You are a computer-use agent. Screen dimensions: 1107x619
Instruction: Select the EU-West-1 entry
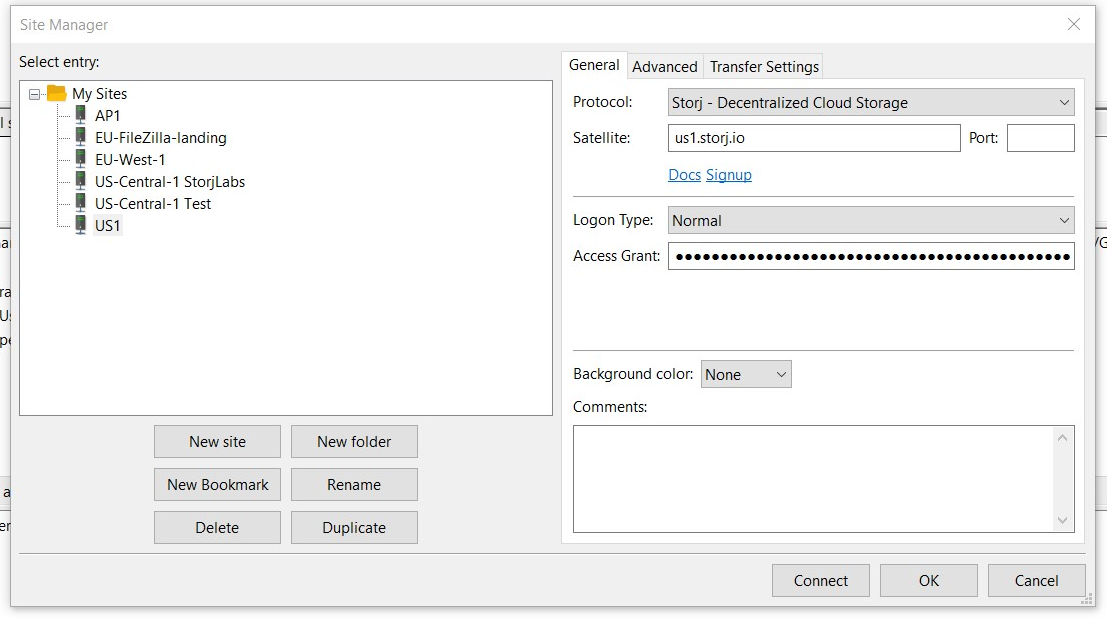[130, 160]
